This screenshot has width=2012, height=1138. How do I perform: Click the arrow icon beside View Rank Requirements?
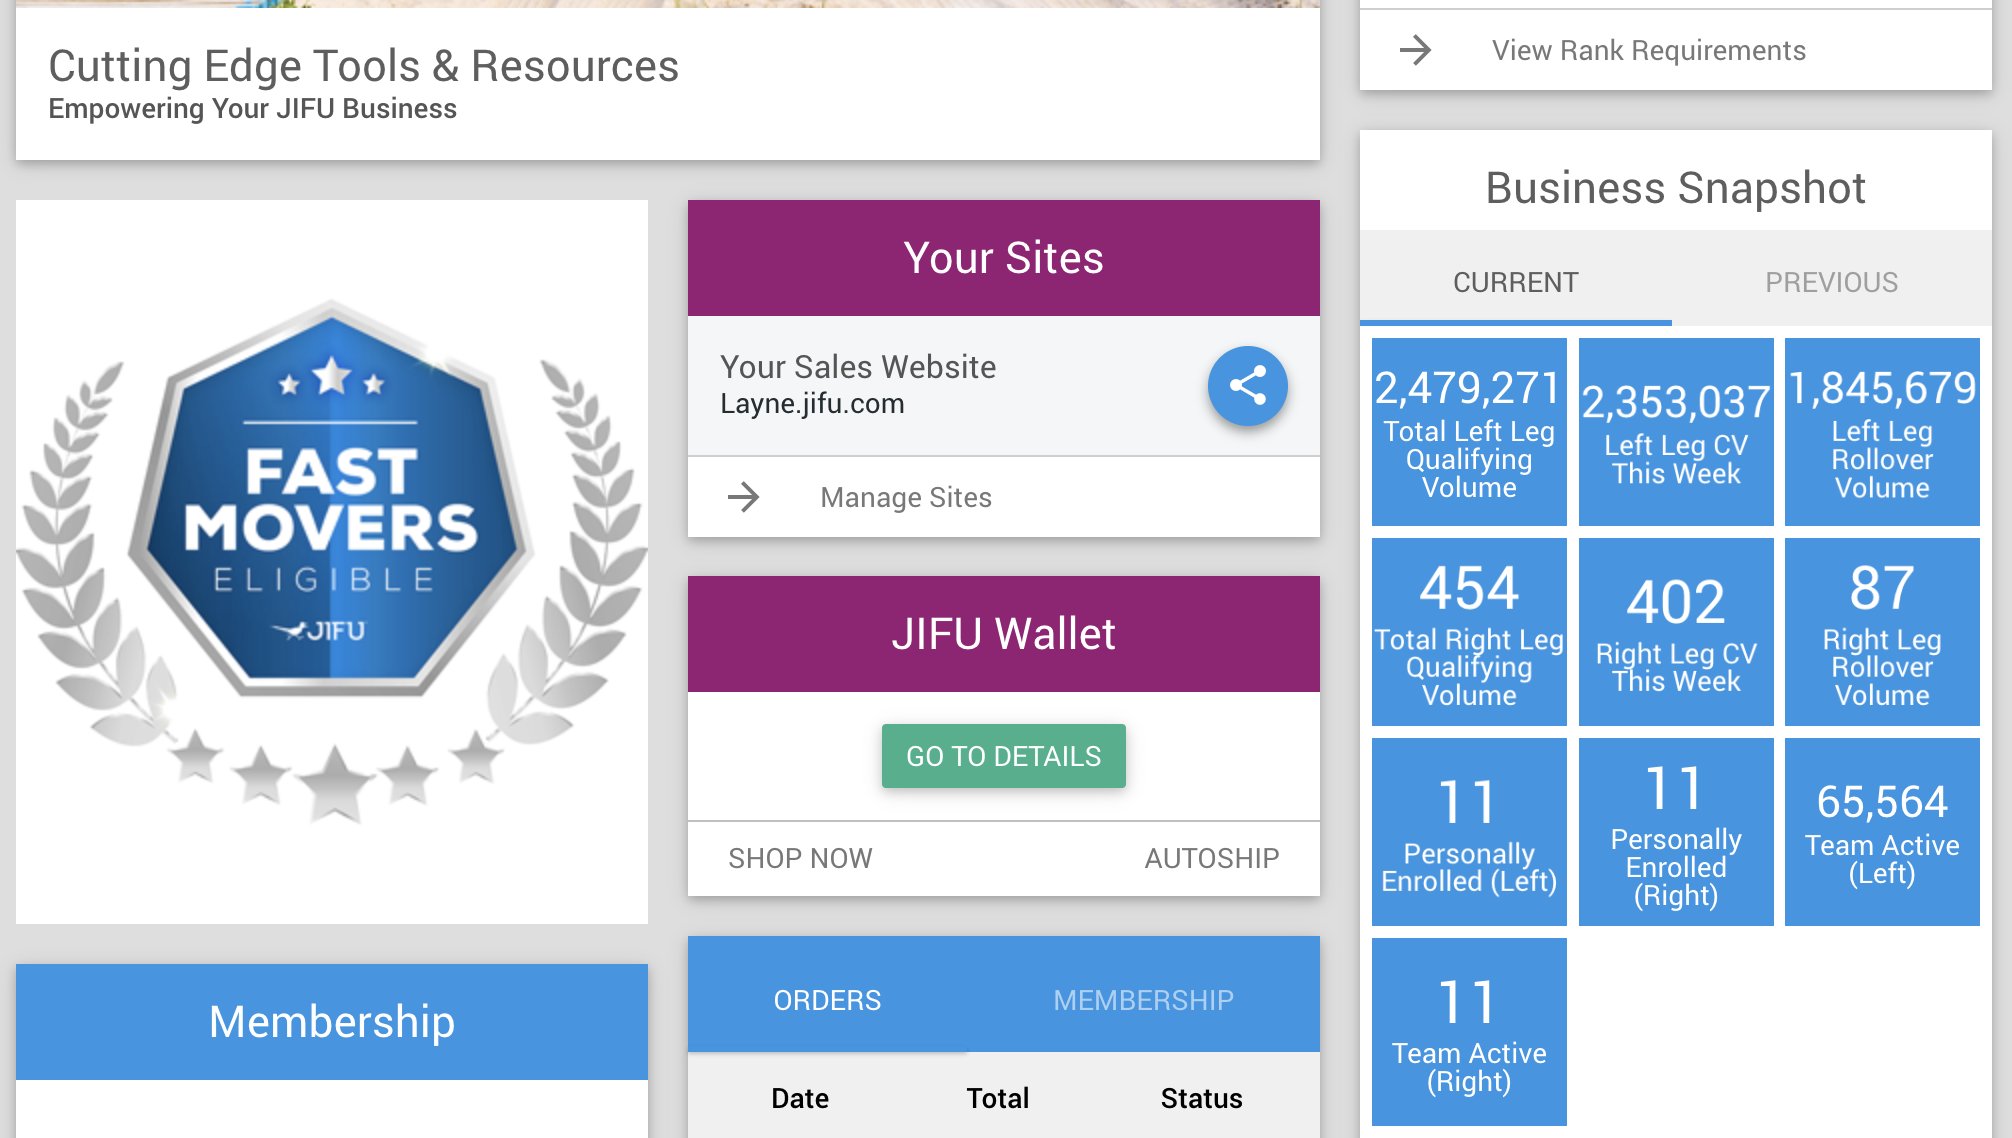(x=1415, y=50)
